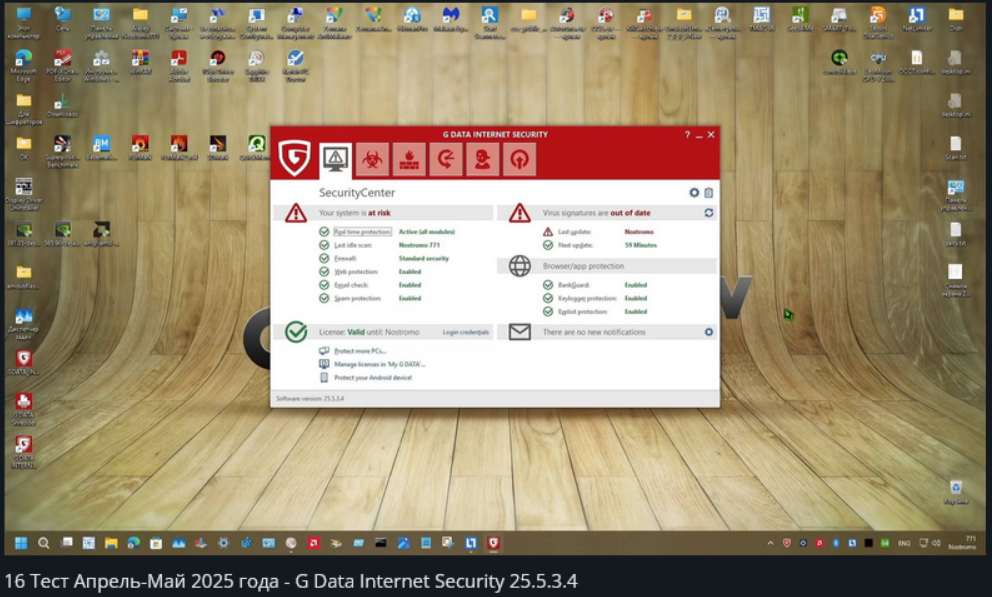Viewport: 992px width, 597px height.
Task: Click Exploit protection entry
Action: click(x=583, y=312)
